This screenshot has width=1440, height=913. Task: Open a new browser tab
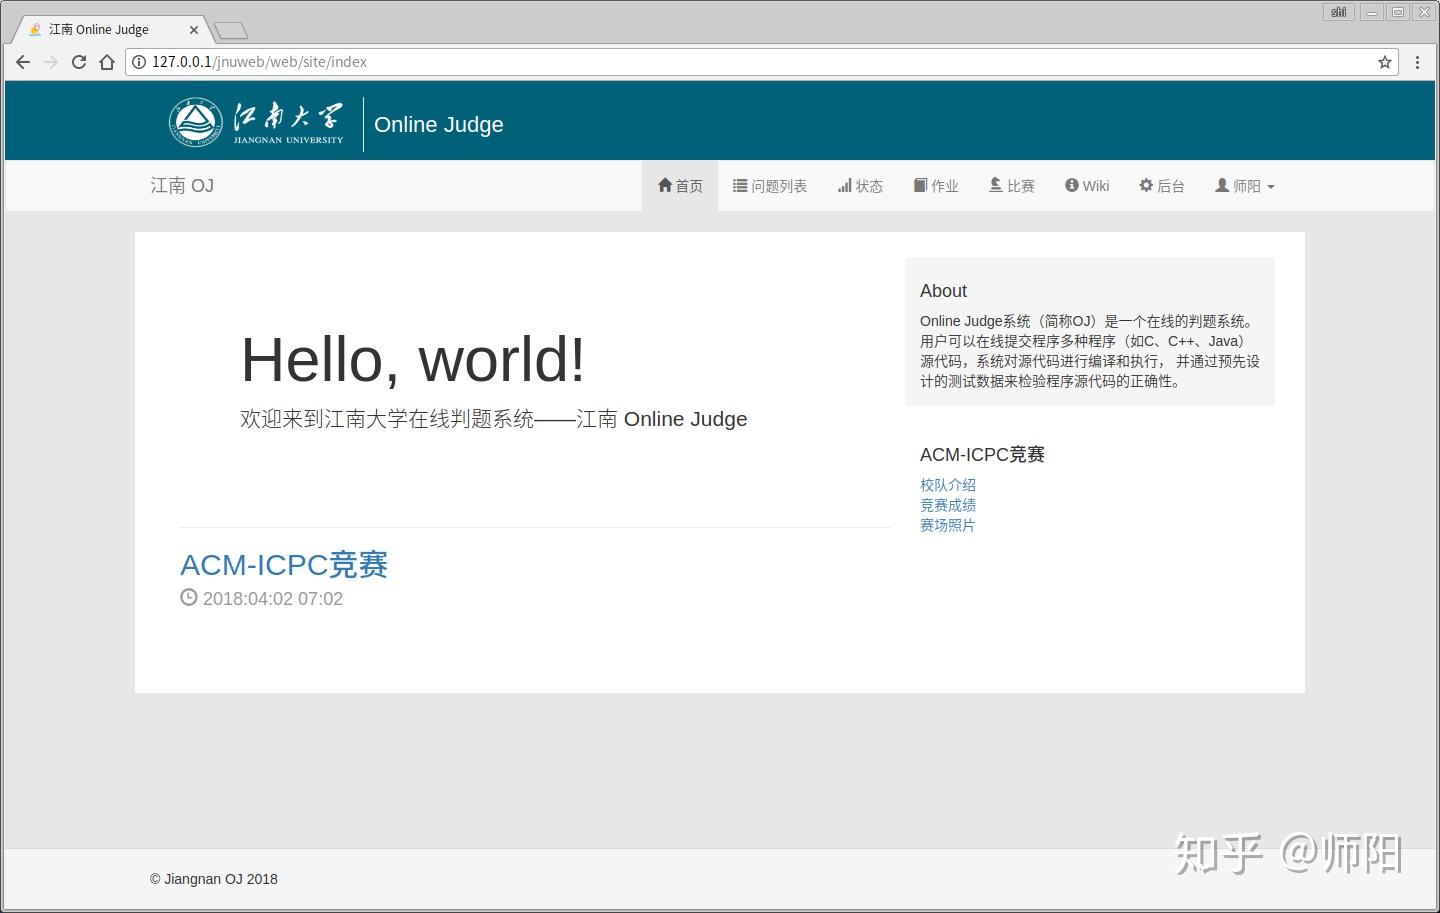point(230,31)
